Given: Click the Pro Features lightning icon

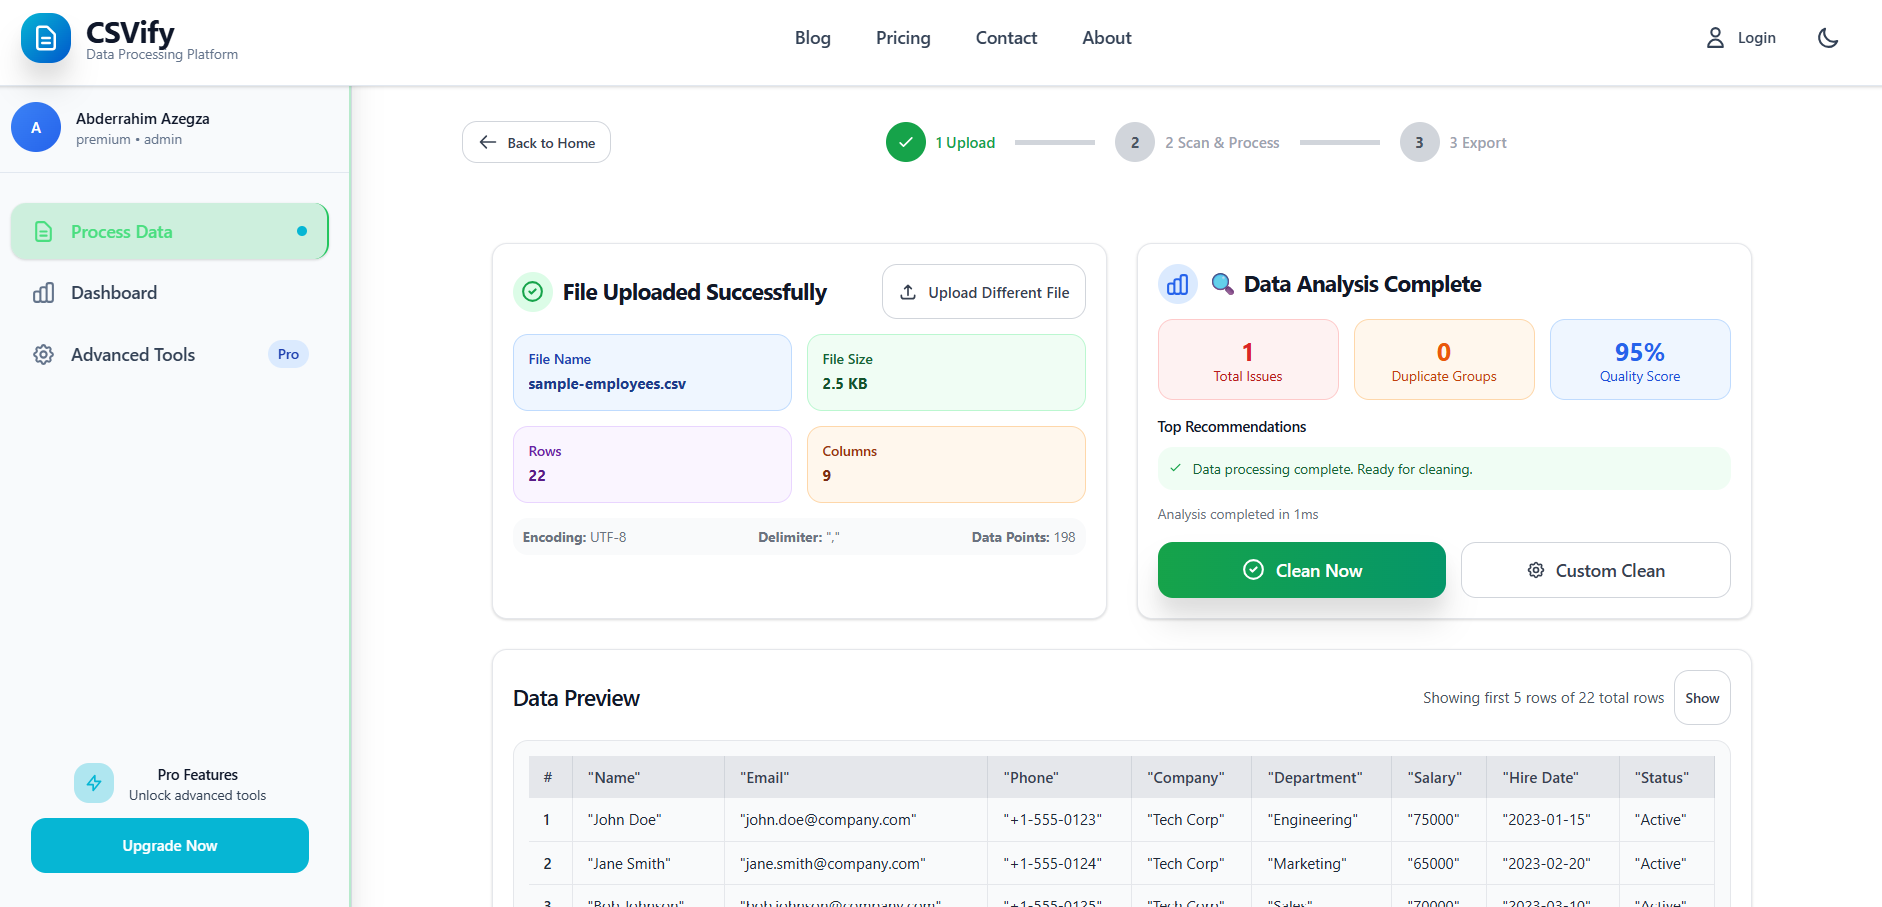Looking at the screenshot, I should point(94,783).
